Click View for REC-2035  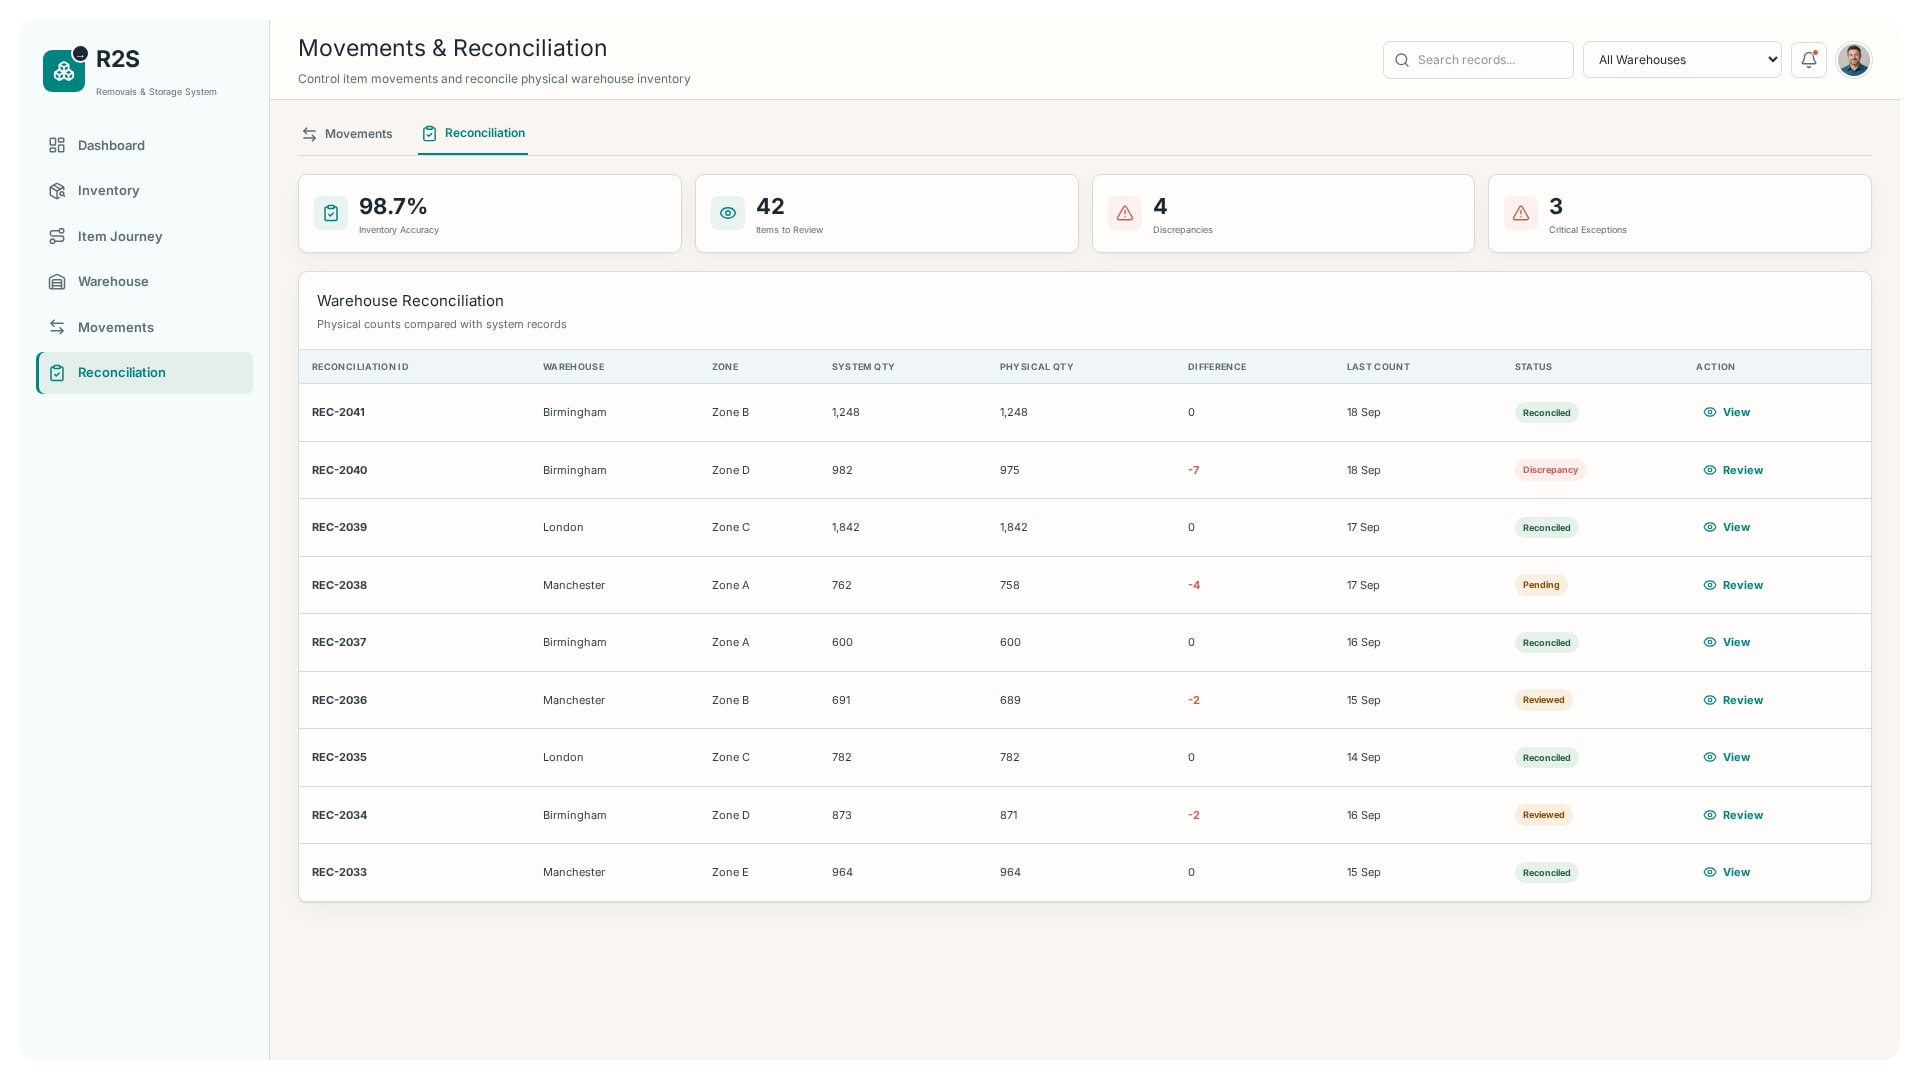1727,757
